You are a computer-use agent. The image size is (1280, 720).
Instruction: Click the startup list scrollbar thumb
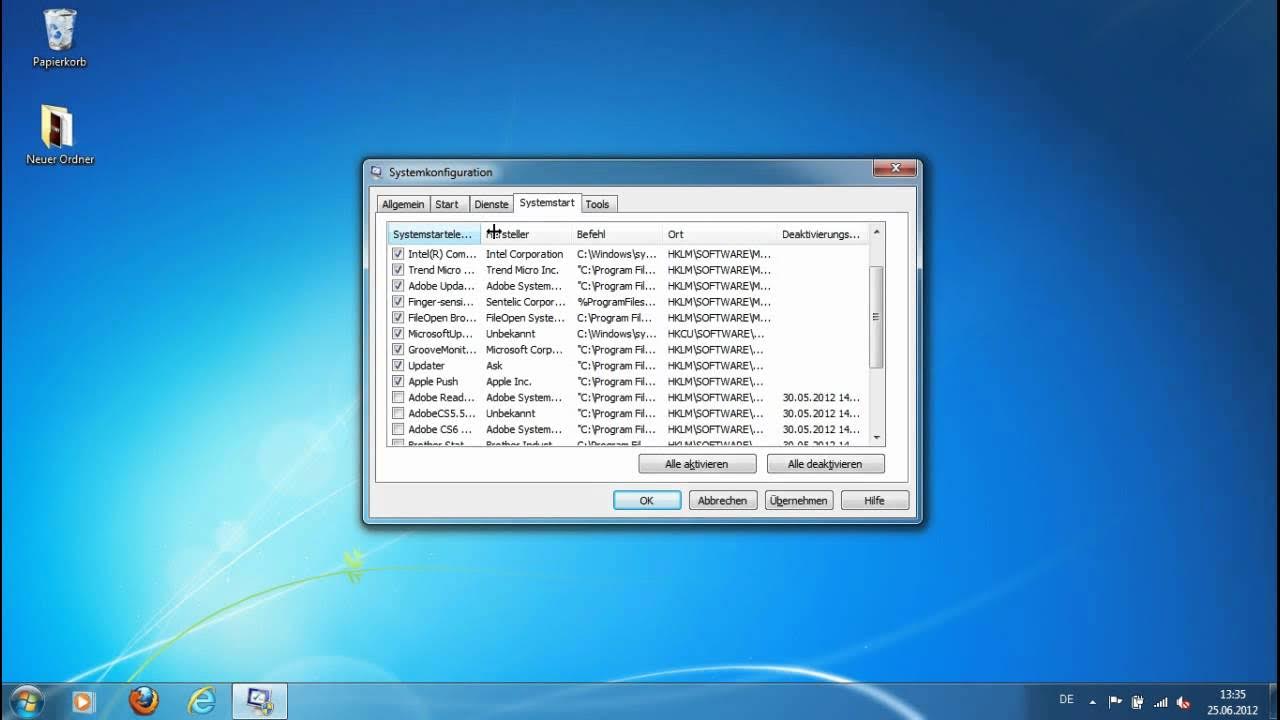point(877,317)
